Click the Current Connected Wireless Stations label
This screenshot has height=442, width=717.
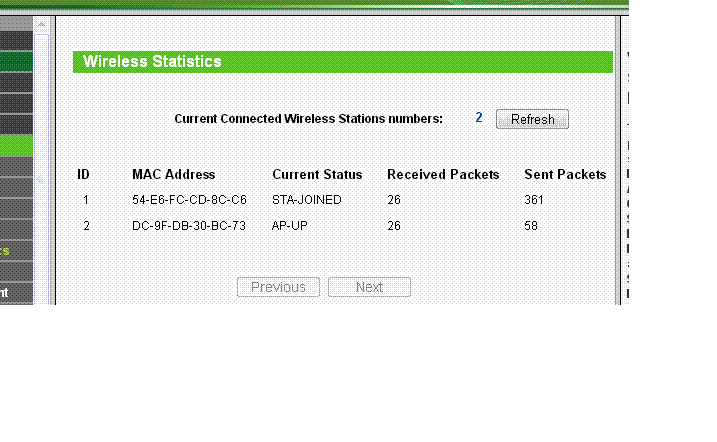pyautogui.click(x=308, y=119)
